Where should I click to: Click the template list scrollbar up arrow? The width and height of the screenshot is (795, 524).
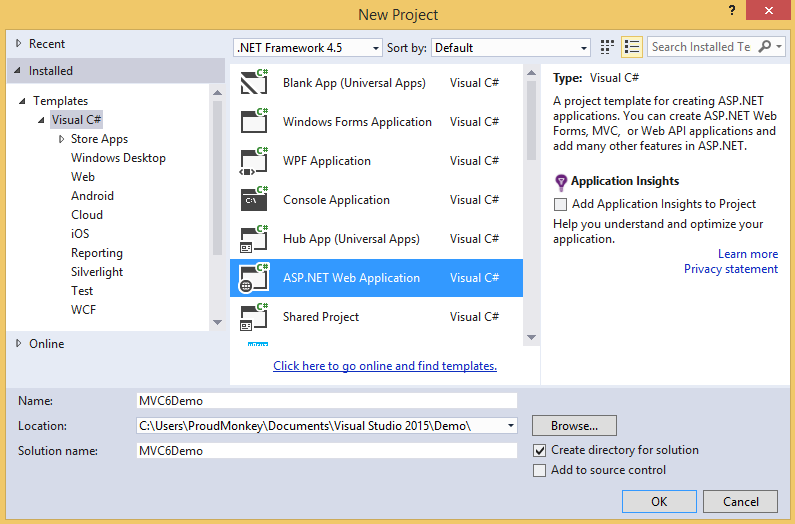(531, 73)
